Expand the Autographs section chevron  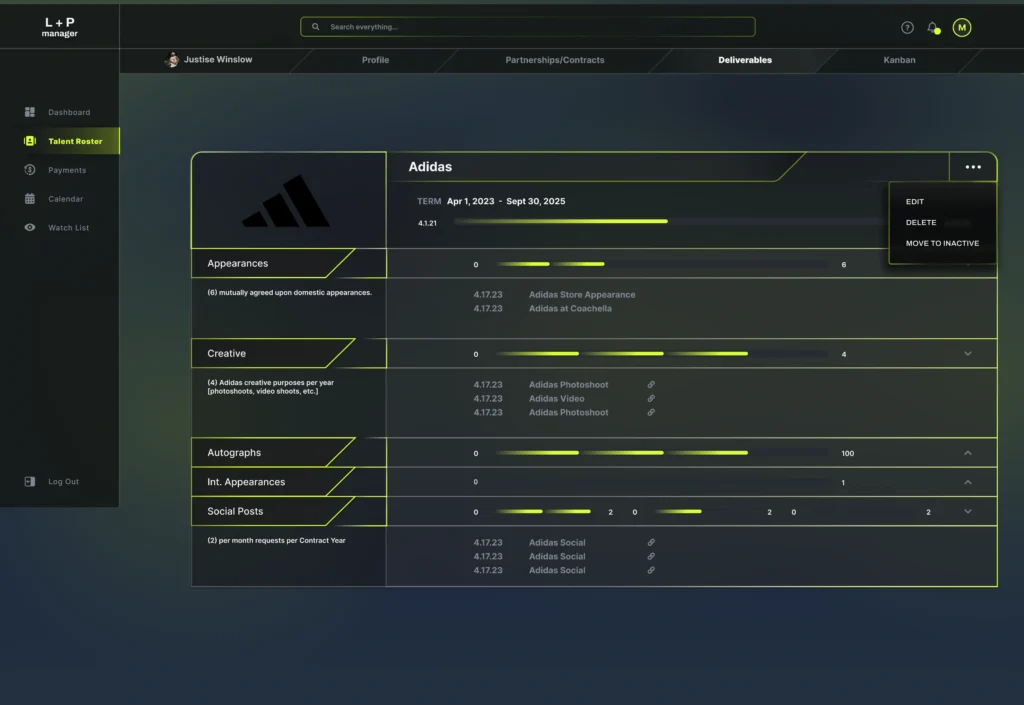(x=968, y=453)
